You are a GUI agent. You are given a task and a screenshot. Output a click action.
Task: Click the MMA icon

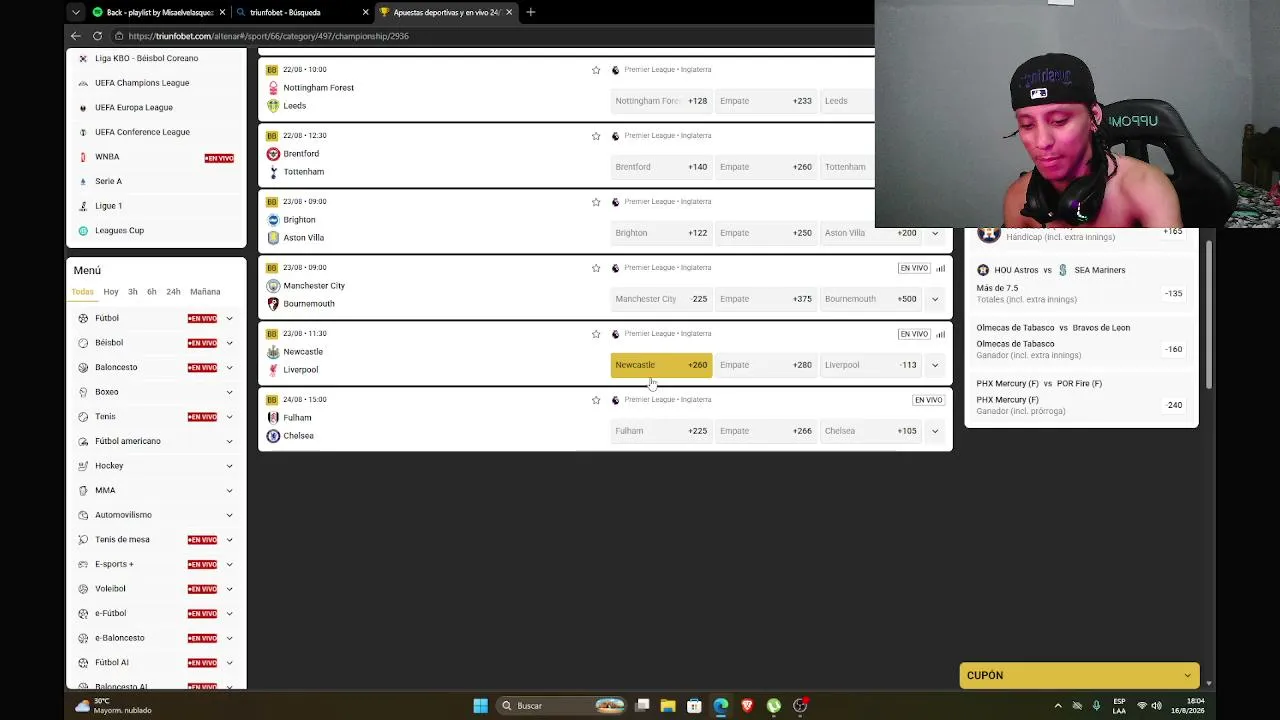(83, 490)
